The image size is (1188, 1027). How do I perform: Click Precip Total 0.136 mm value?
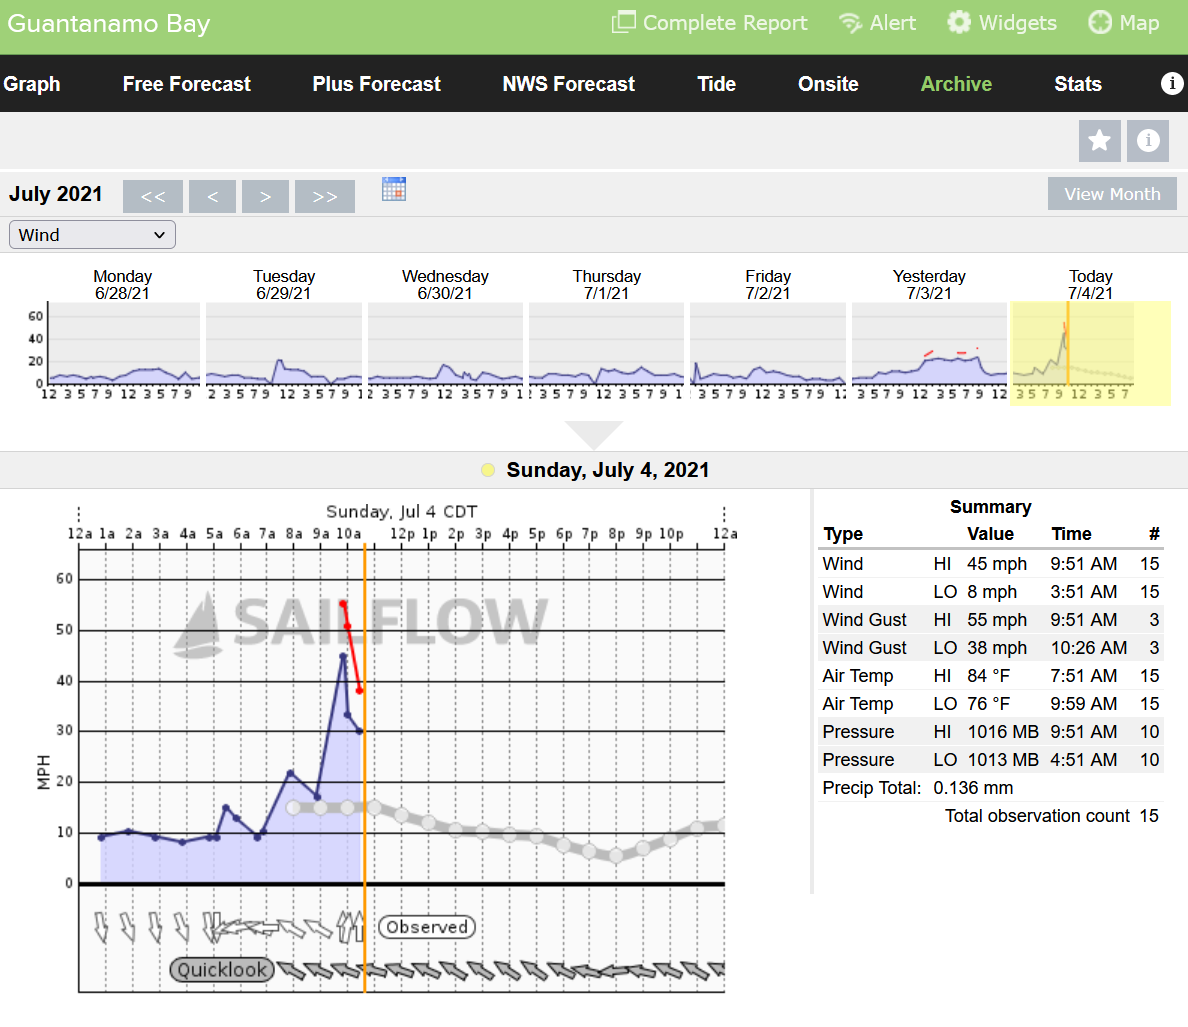click(x=973, y=788)
